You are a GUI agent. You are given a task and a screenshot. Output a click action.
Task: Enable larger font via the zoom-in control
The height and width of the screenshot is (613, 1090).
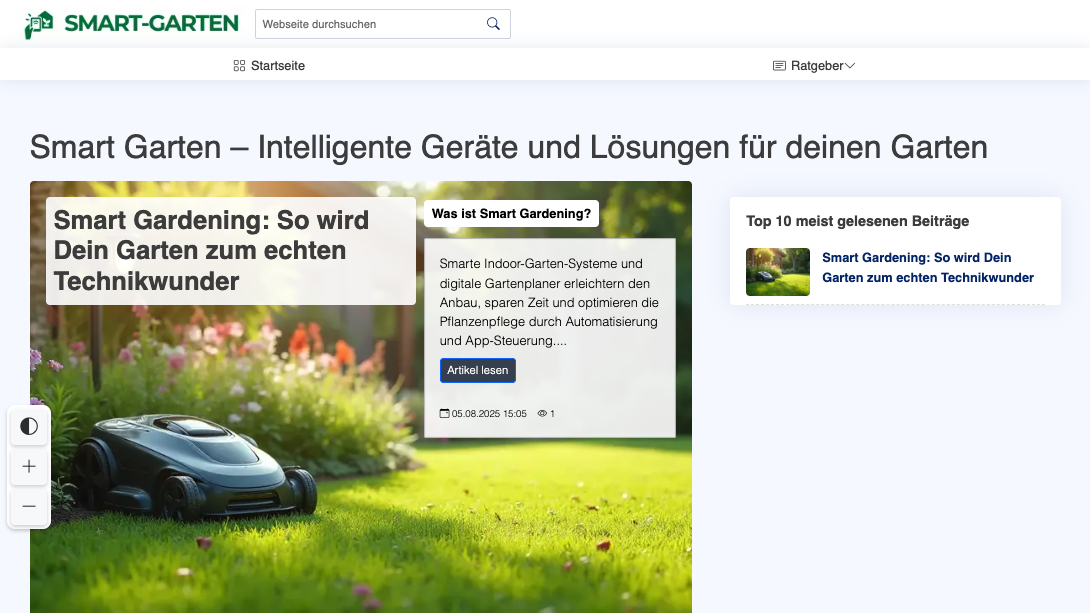pos(29,466)
